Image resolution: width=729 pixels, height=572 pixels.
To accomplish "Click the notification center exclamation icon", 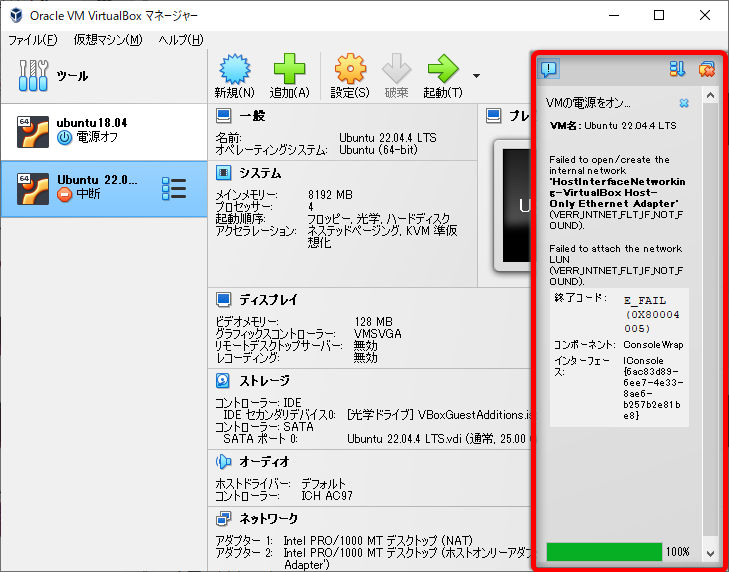I will click(549, 69).
